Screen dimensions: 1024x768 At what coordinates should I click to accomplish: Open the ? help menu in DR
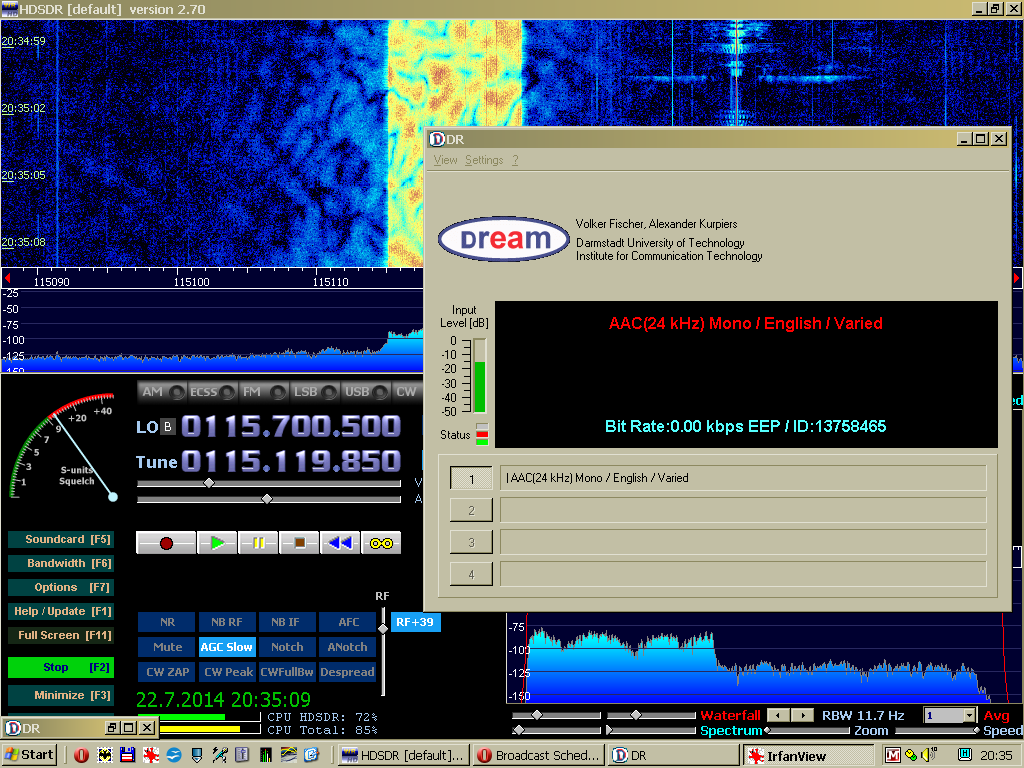tap(515, 160)
